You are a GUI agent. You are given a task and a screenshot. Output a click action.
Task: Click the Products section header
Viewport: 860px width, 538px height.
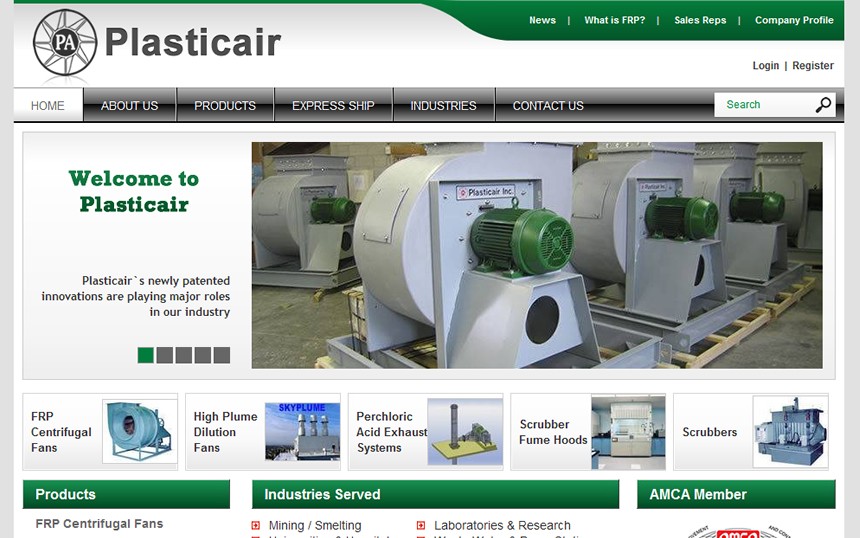[126, 494]
